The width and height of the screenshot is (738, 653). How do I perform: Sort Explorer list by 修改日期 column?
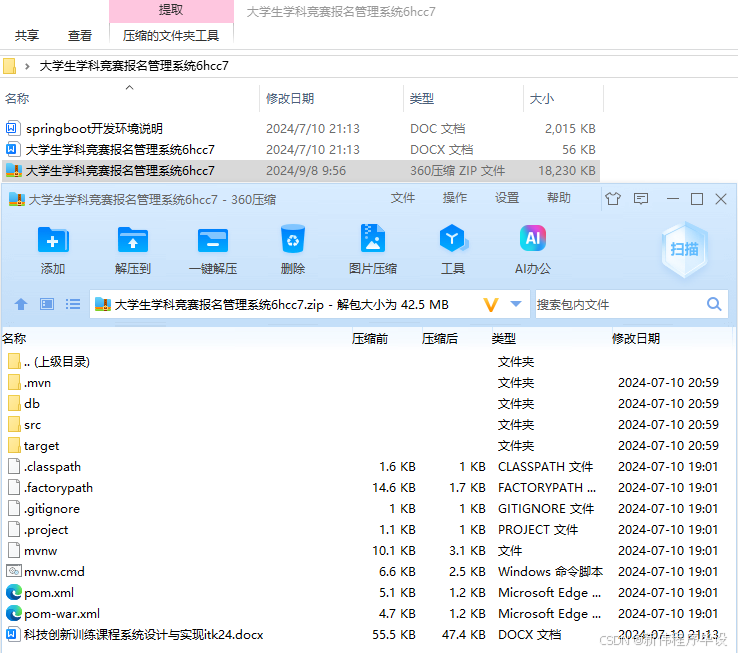tap(290, 98)
